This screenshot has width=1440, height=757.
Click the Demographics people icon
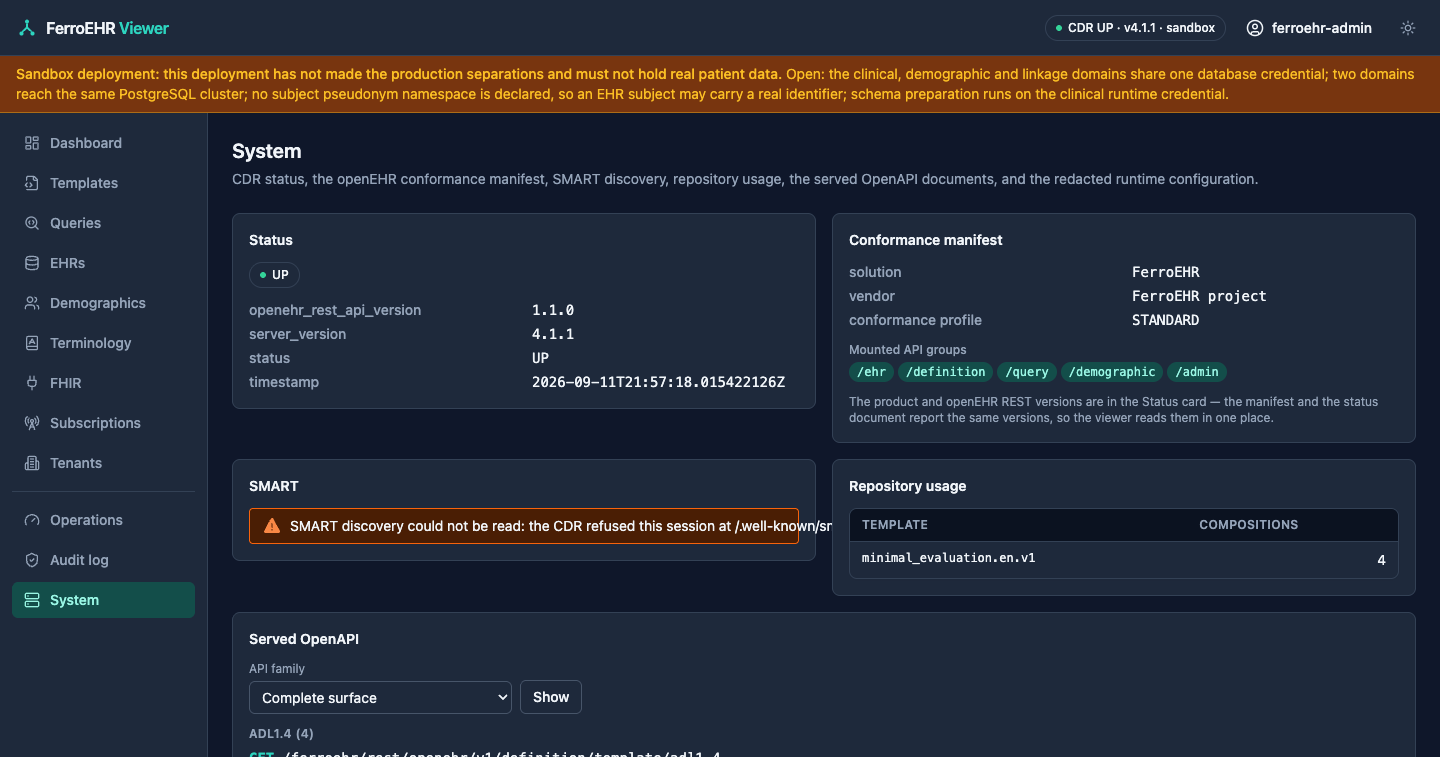(32, 303)
